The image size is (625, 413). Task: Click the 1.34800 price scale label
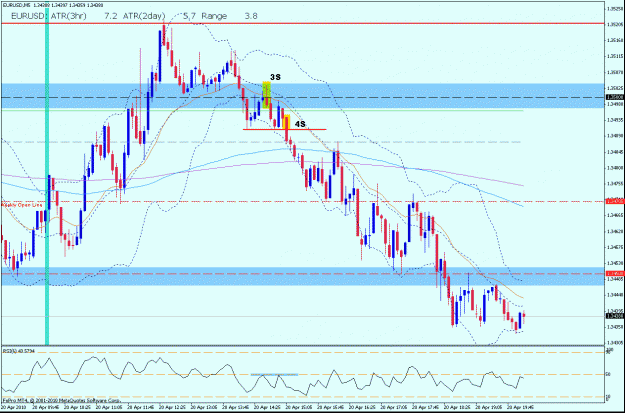pos(614,168)
